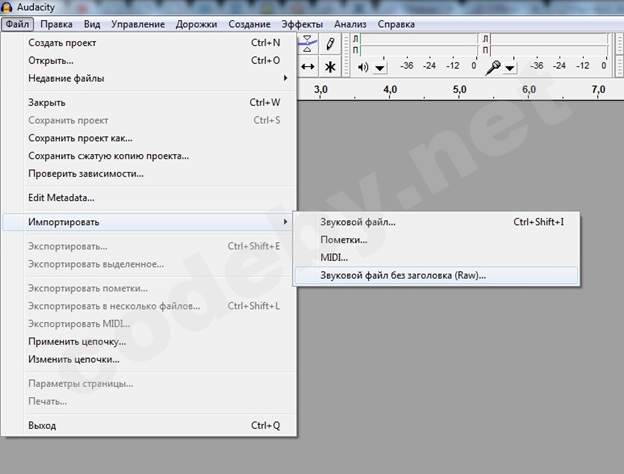Select Звуковой файл... import option
The height and width of the screenshot is (474, 624).
[x=358, y=221]
